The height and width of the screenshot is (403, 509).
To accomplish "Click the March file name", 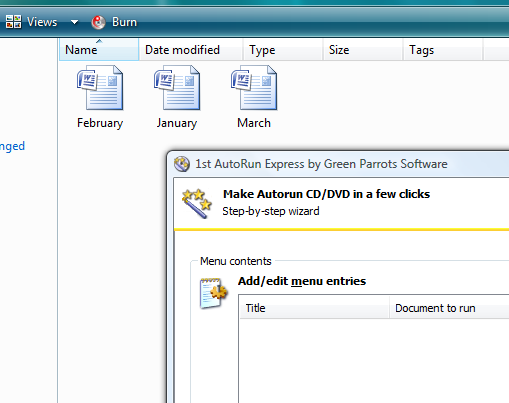I will 254,123.
